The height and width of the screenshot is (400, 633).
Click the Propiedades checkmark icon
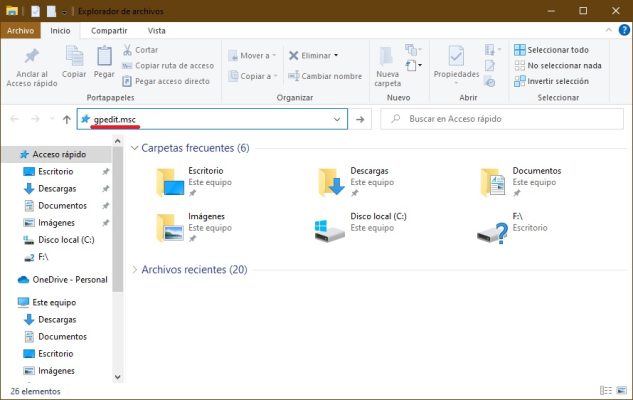456,56
